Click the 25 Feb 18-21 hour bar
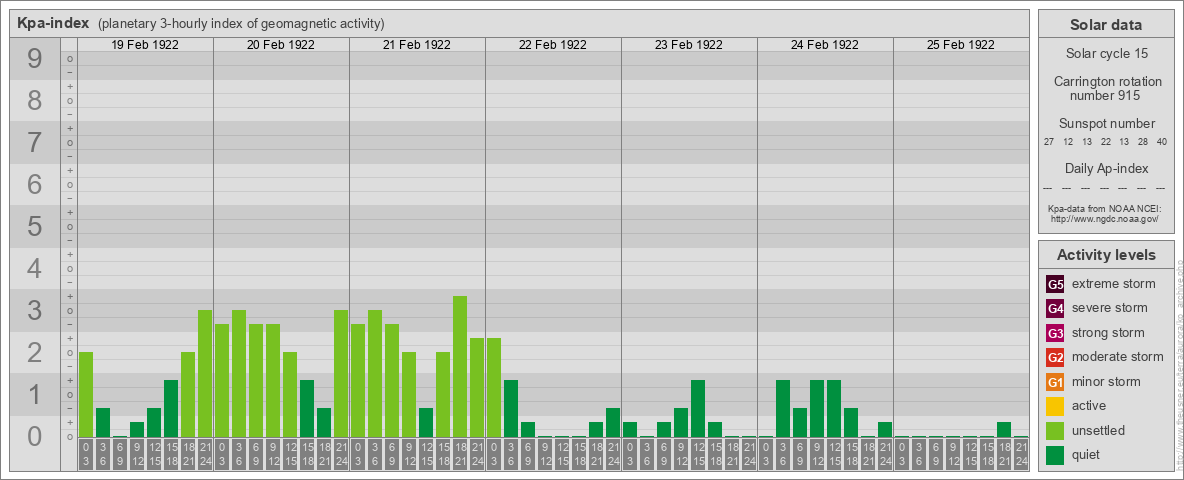This screenshot has height=480, width=1184. 1004,429
